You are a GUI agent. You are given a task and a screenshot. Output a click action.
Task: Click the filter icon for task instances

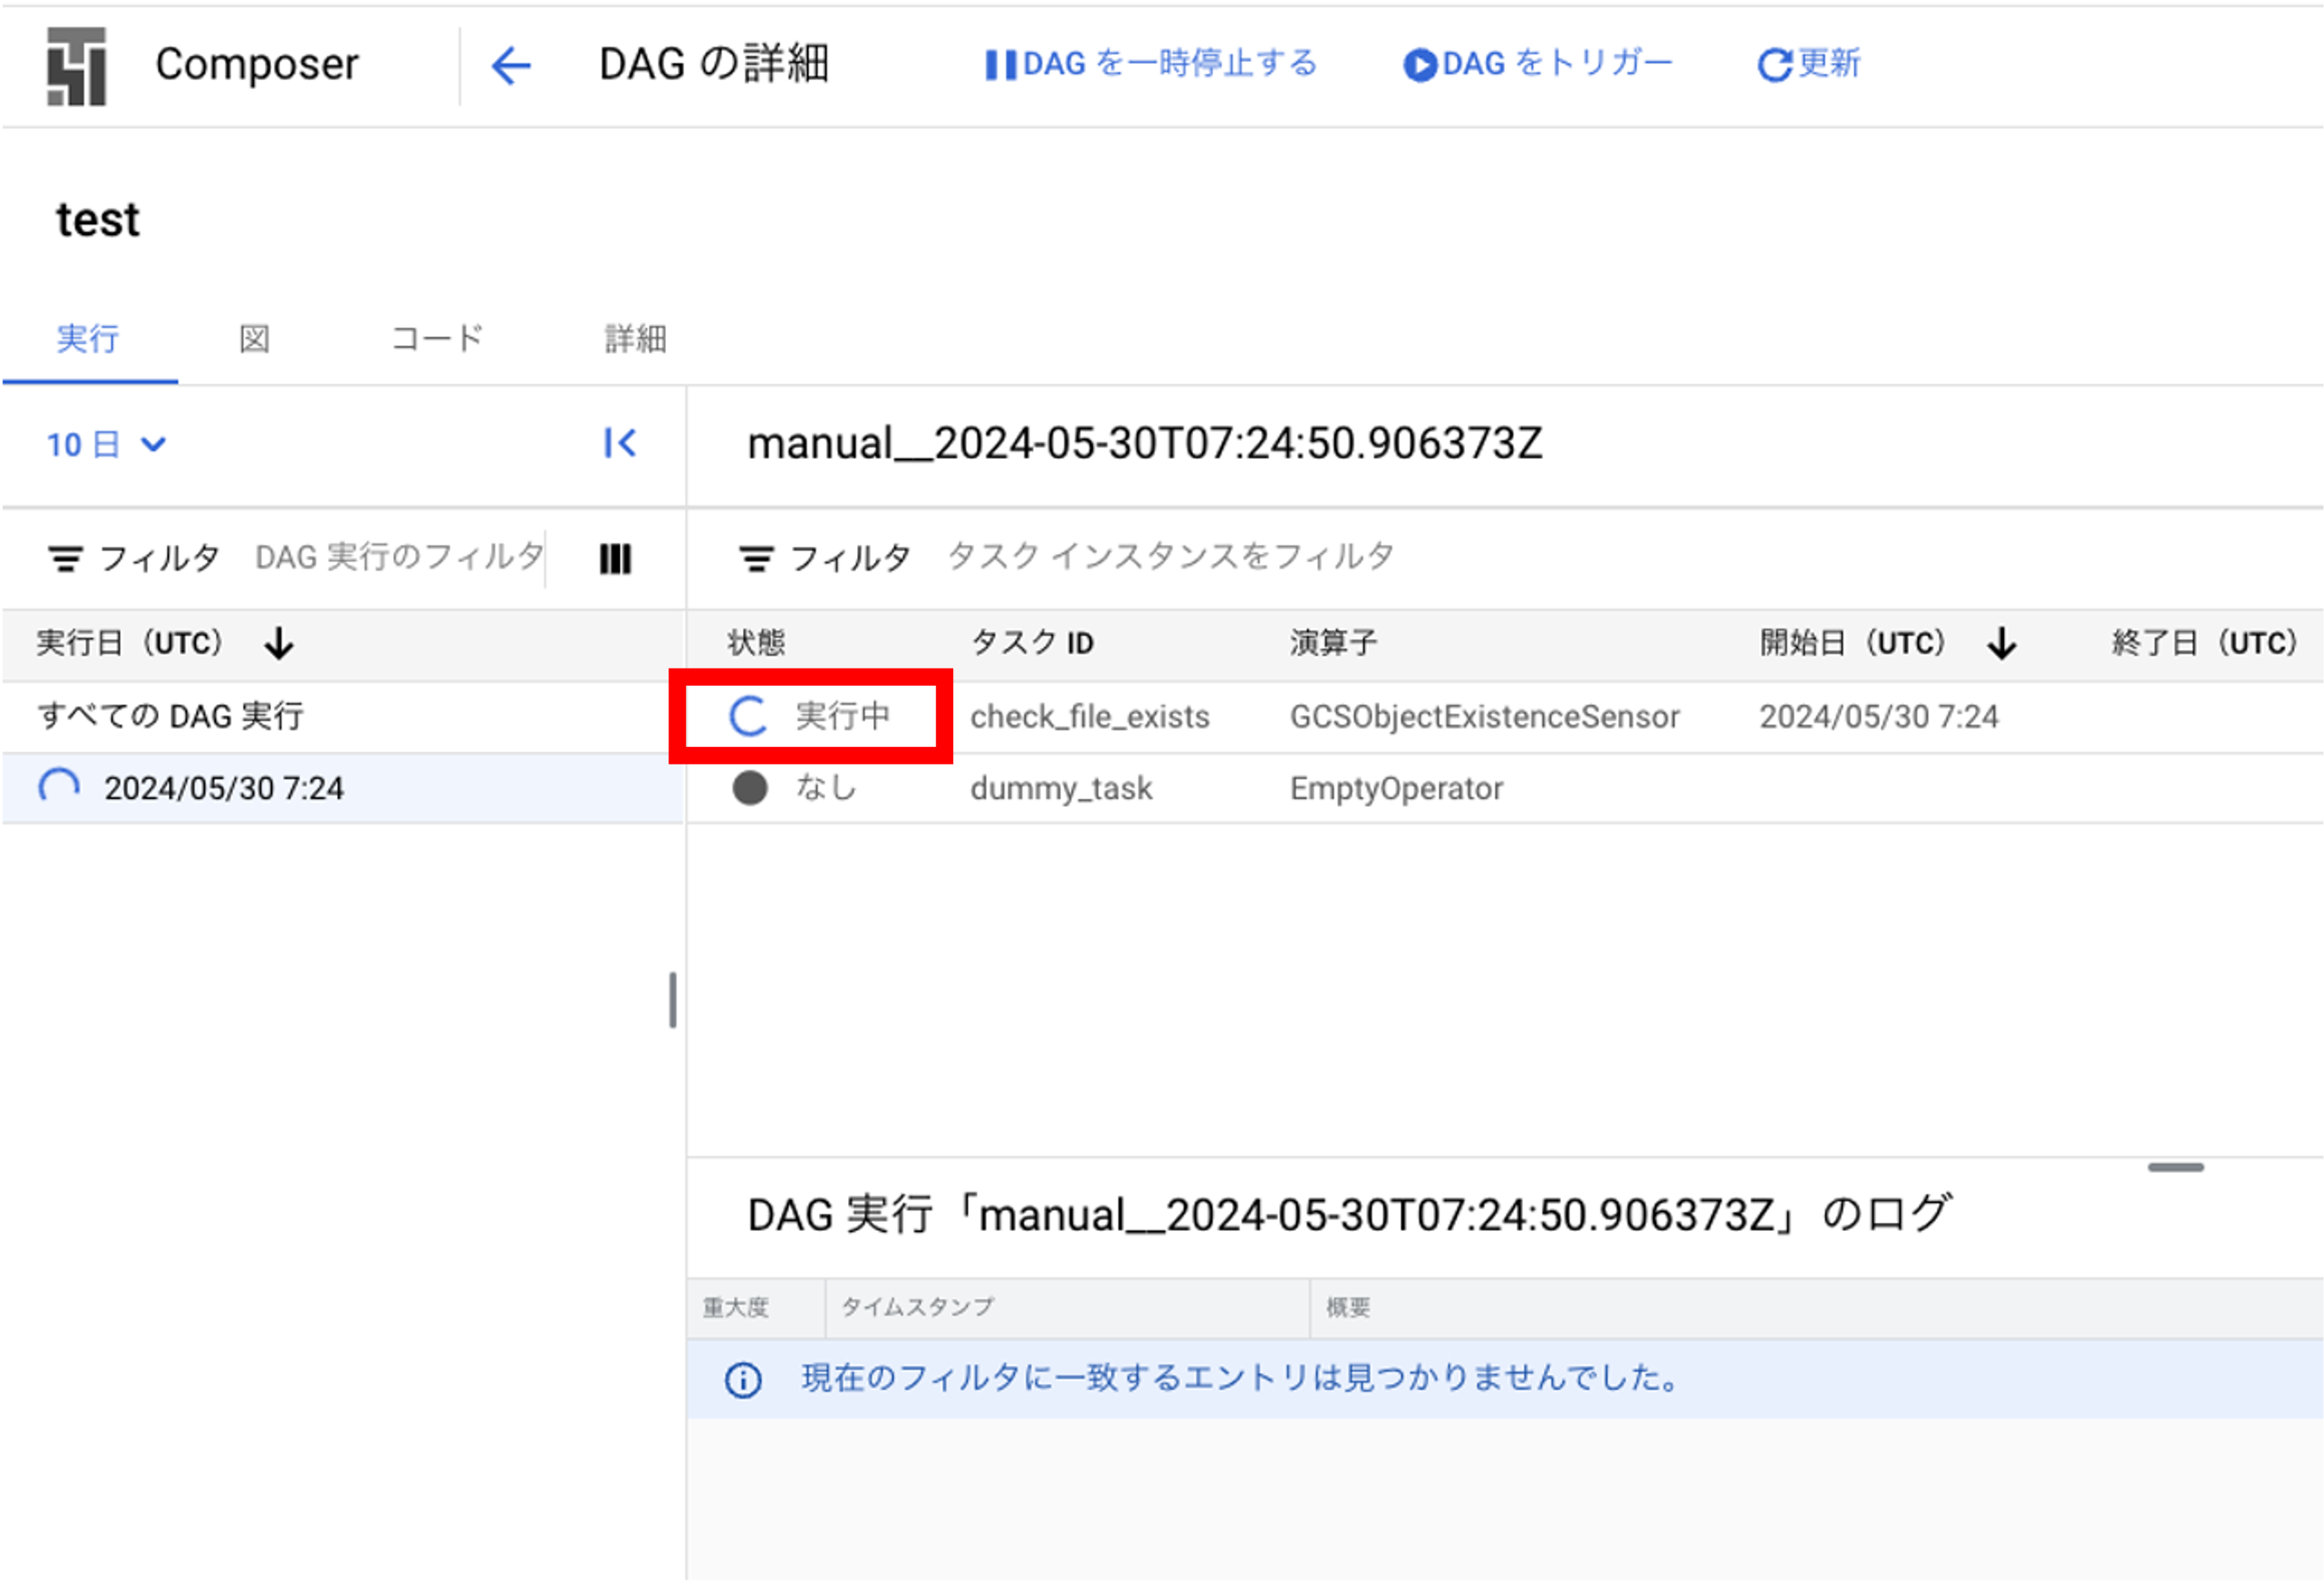point(757,558)
